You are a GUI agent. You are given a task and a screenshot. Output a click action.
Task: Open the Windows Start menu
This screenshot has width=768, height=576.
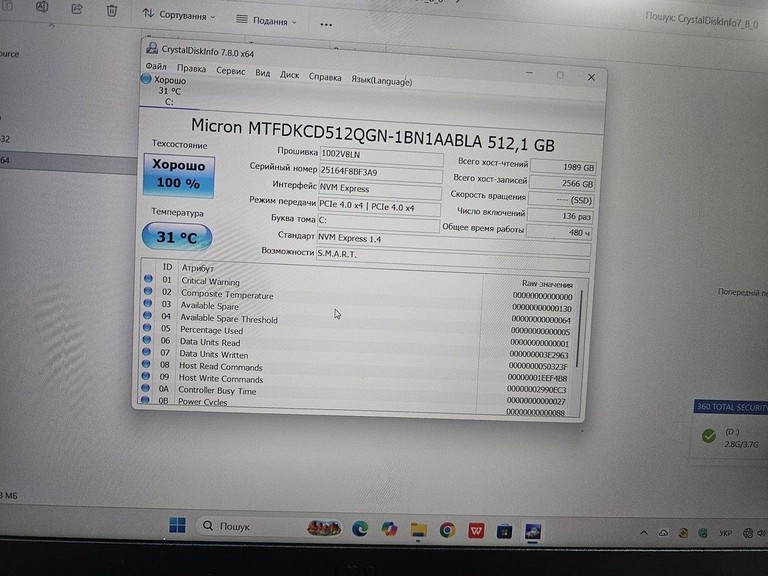[177, 525]
